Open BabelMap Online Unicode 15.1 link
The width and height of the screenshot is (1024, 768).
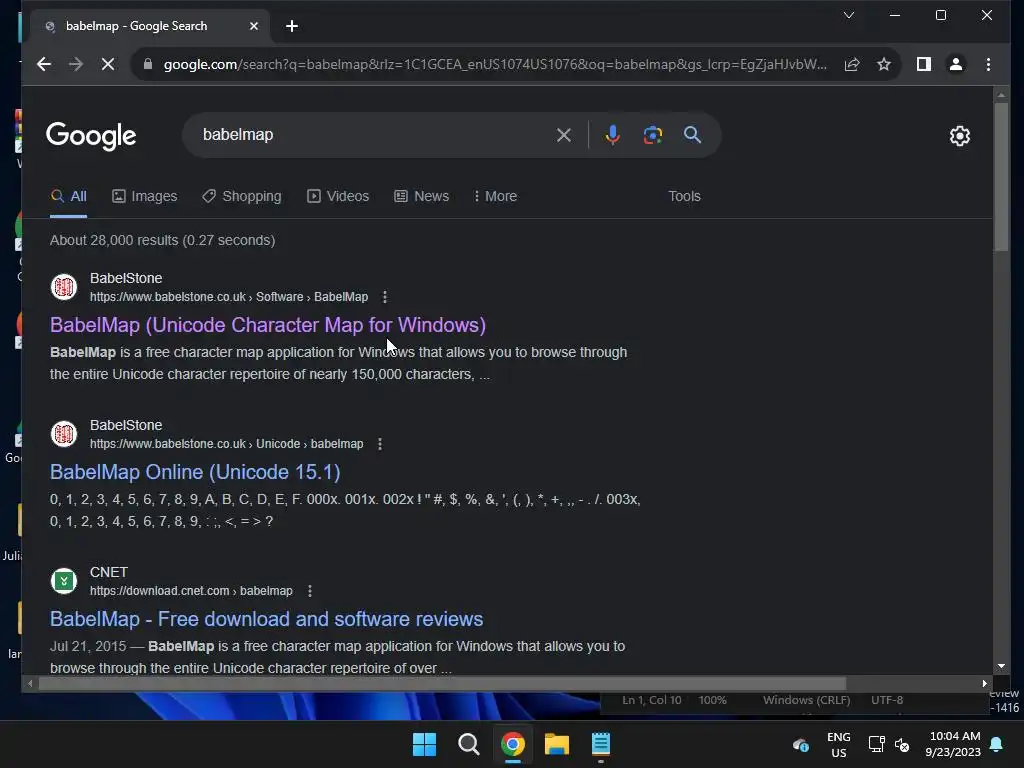pyautogui.click(x=195, y=472)
